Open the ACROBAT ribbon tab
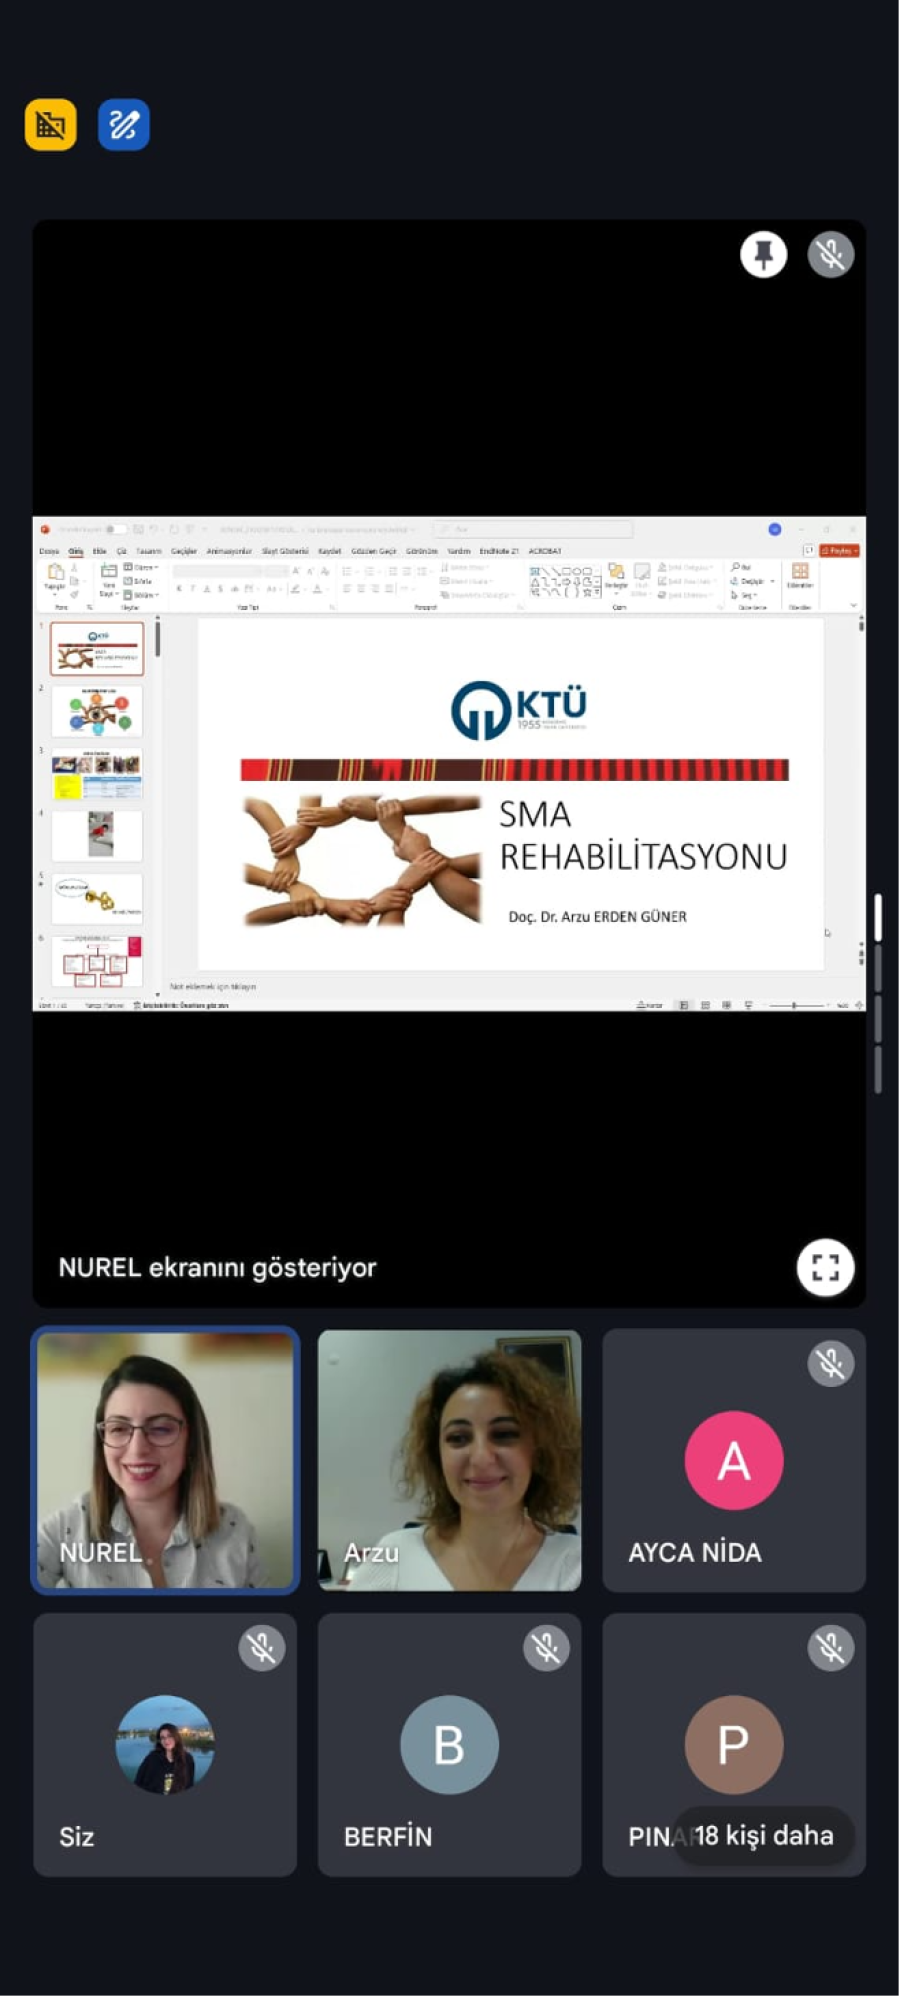 pyautogui.click(x=545, y=551)
